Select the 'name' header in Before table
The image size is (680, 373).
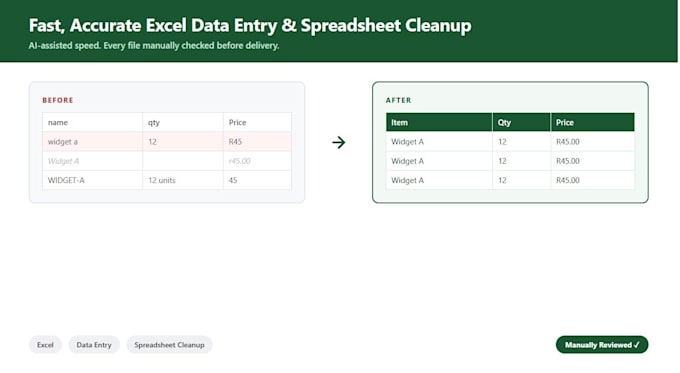tap(92, 122)
